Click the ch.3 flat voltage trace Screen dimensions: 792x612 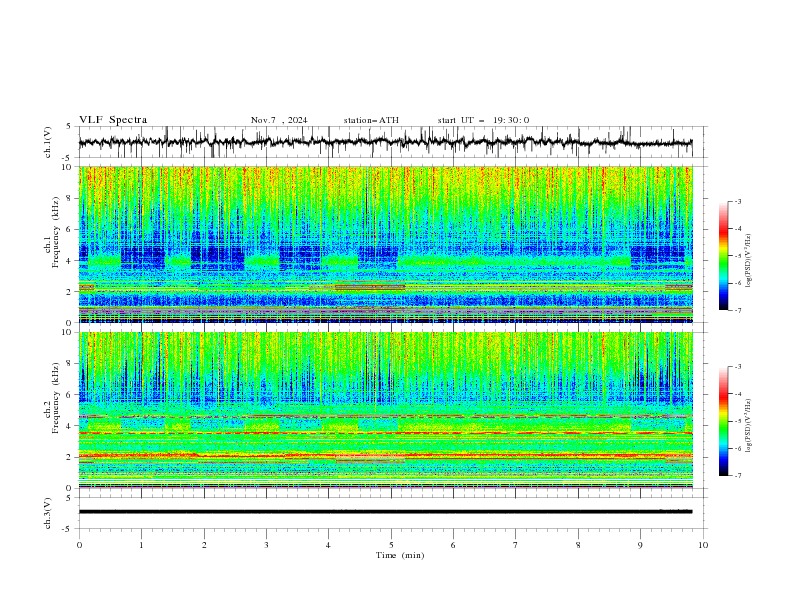[x=385, y=512]
